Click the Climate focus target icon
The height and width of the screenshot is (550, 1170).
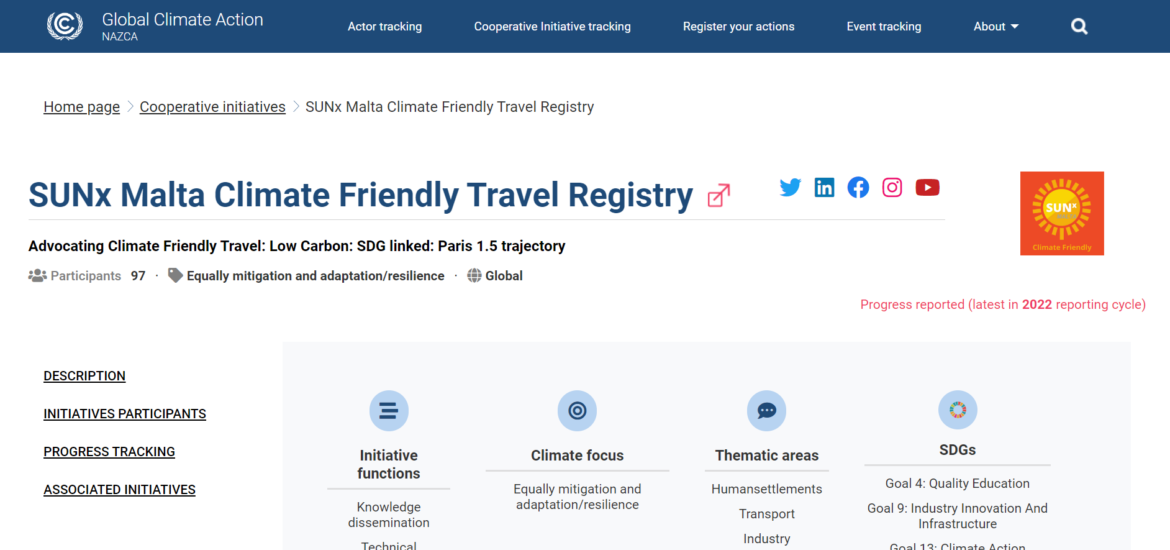(x=577, y=411)
